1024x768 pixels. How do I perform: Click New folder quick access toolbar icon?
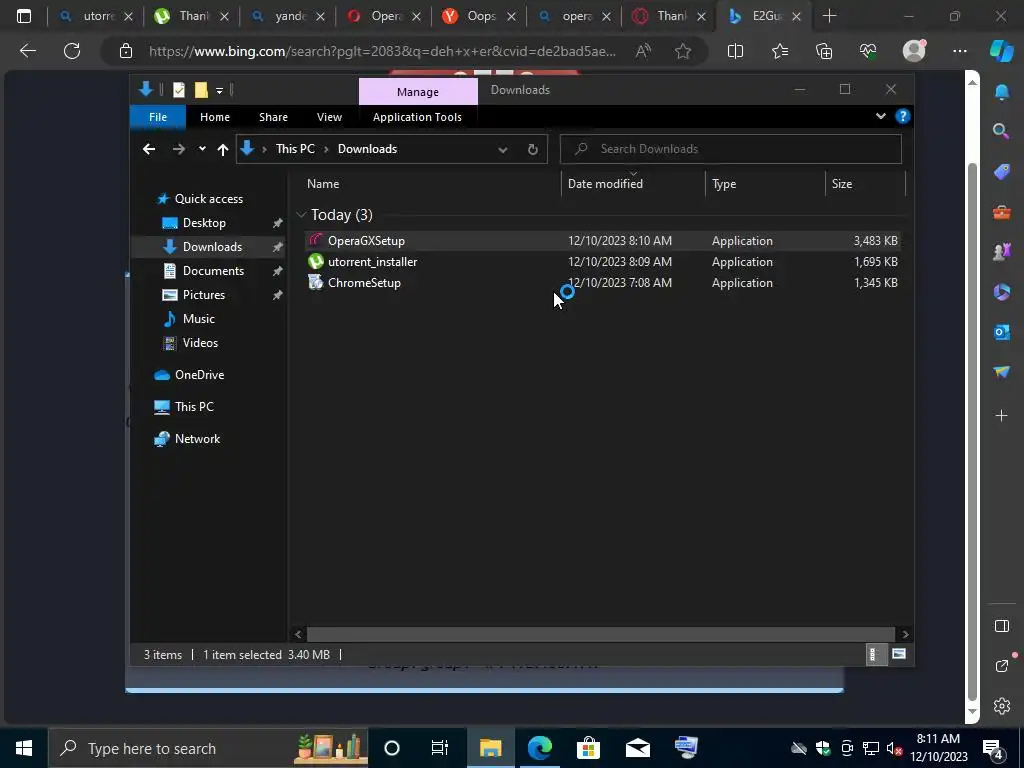201,90
